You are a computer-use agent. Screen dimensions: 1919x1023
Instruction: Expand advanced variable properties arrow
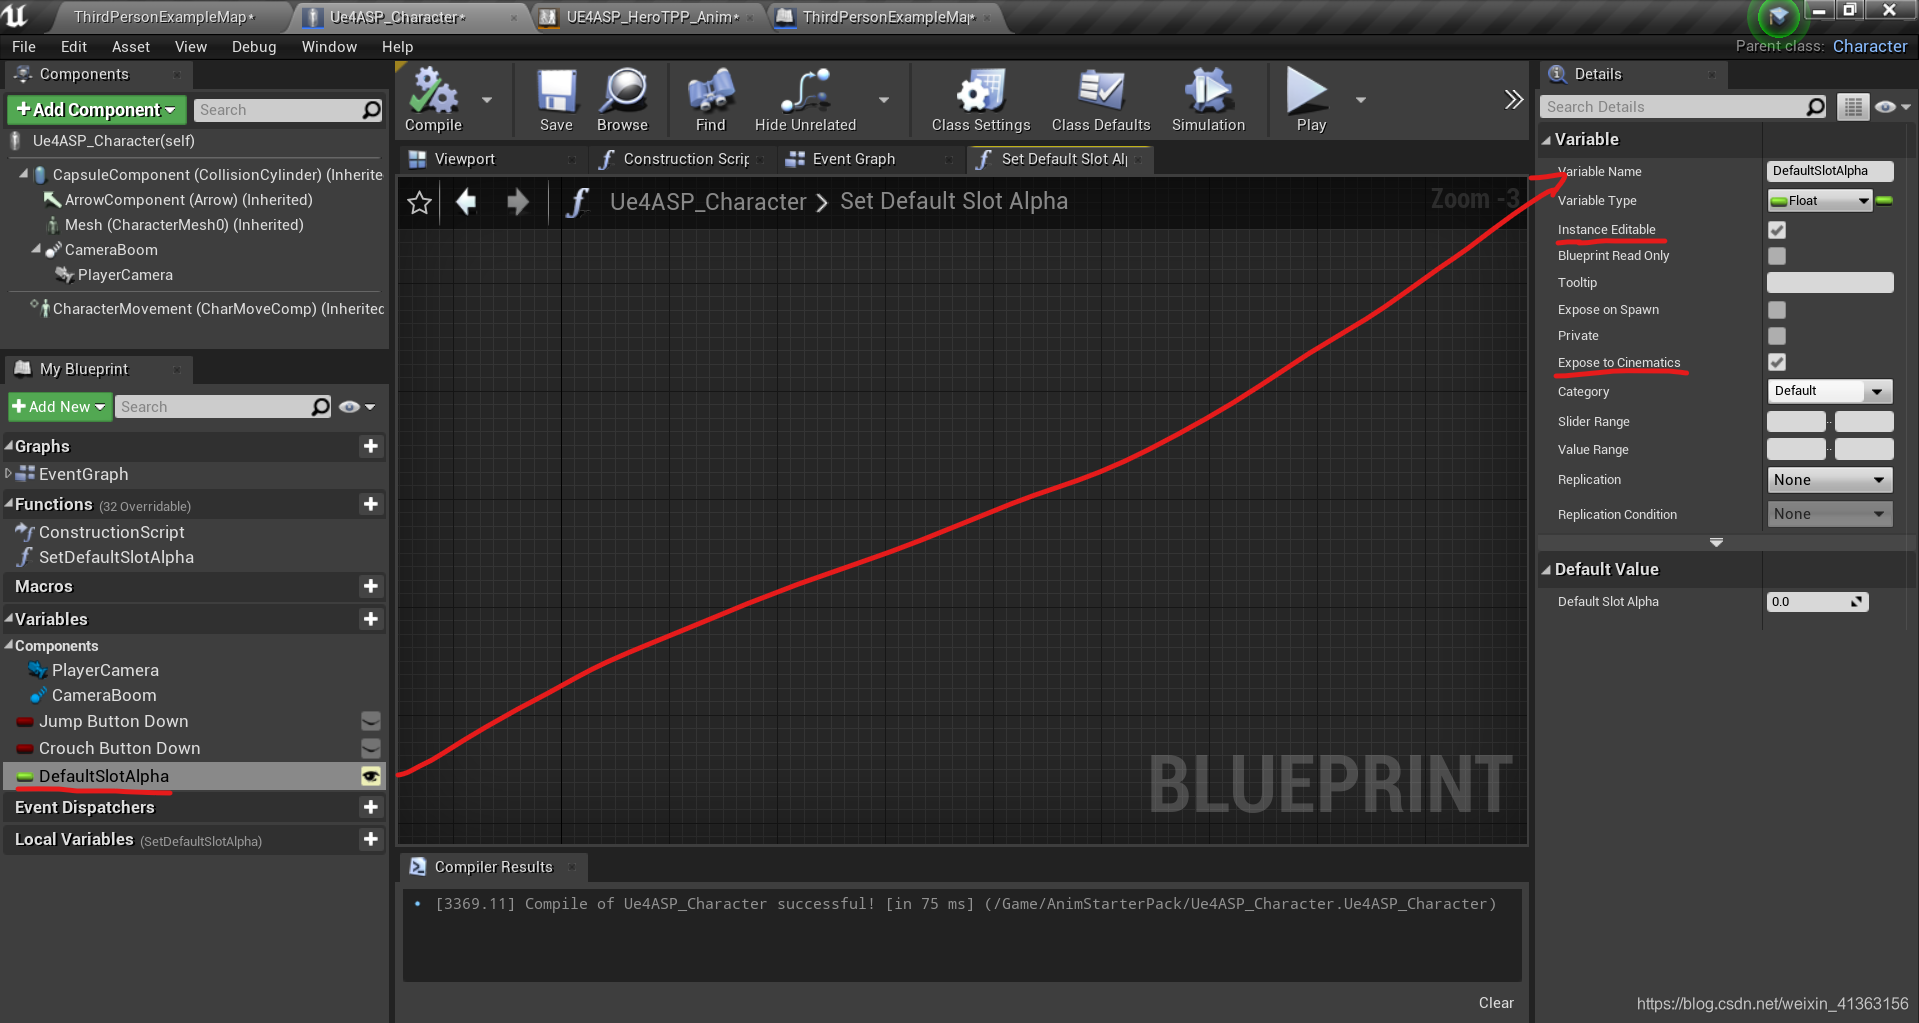click(x=1716, y=542)
